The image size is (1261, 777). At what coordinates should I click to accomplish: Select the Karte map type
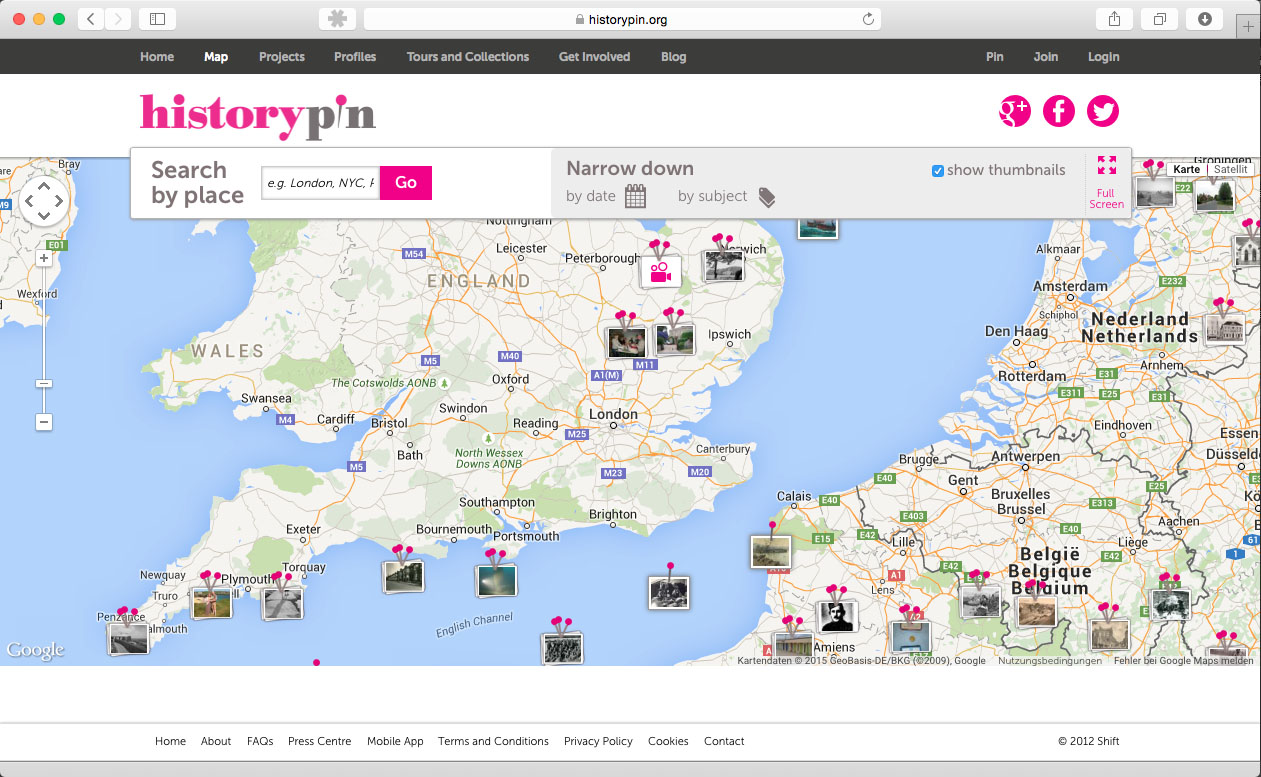[1186, 170]
